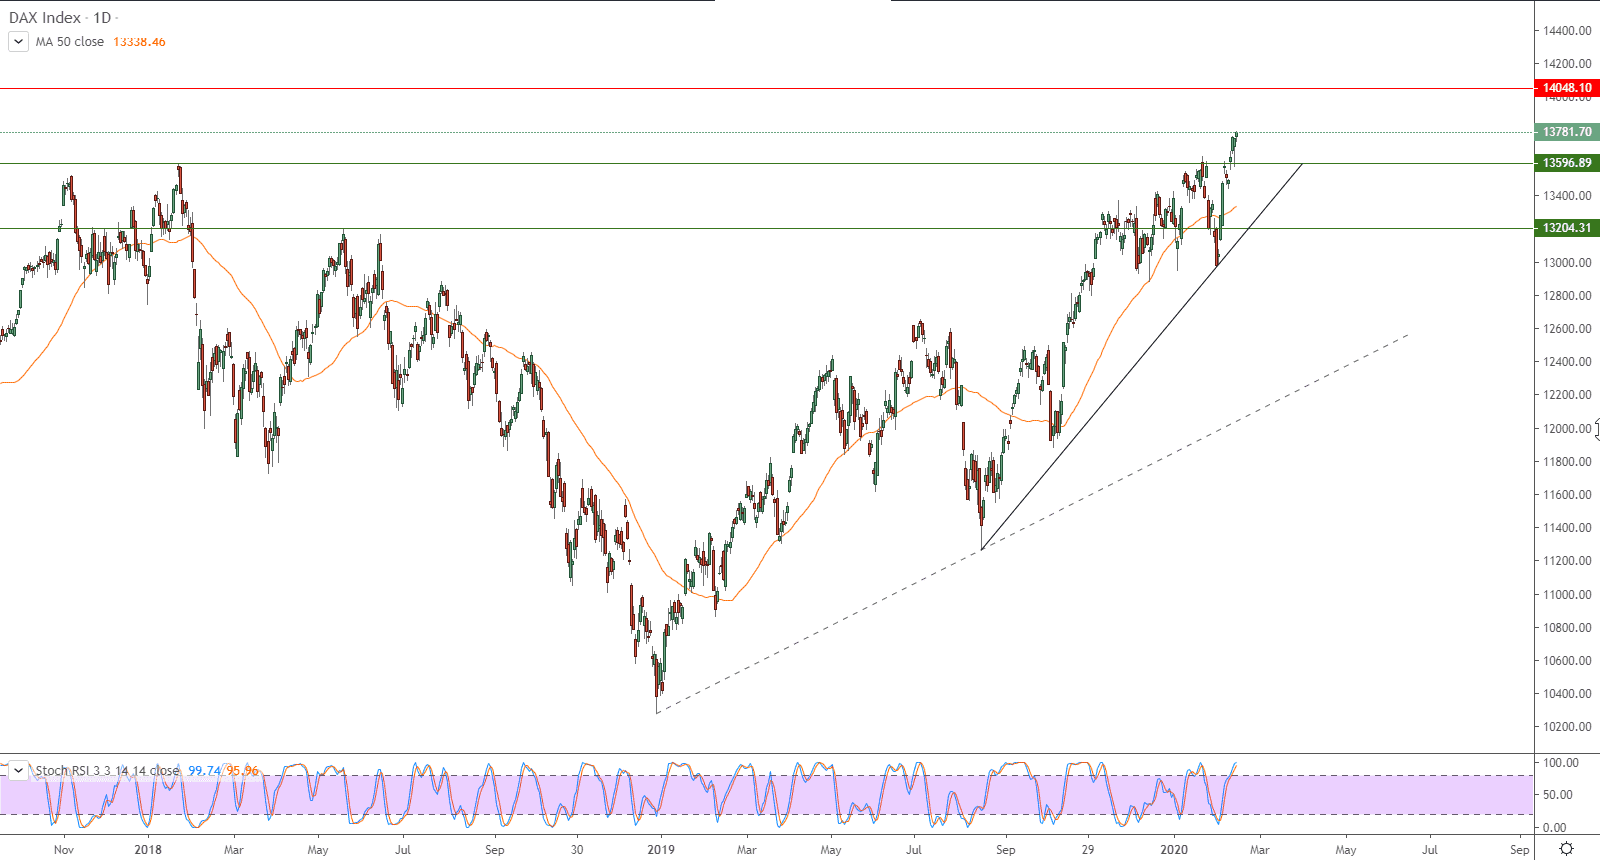Image resolution: width=1600 pixels, height=860 pixels.
Task: Select the Stoch RSI 3 3 14 14 close label
Action: pos(107,771)
